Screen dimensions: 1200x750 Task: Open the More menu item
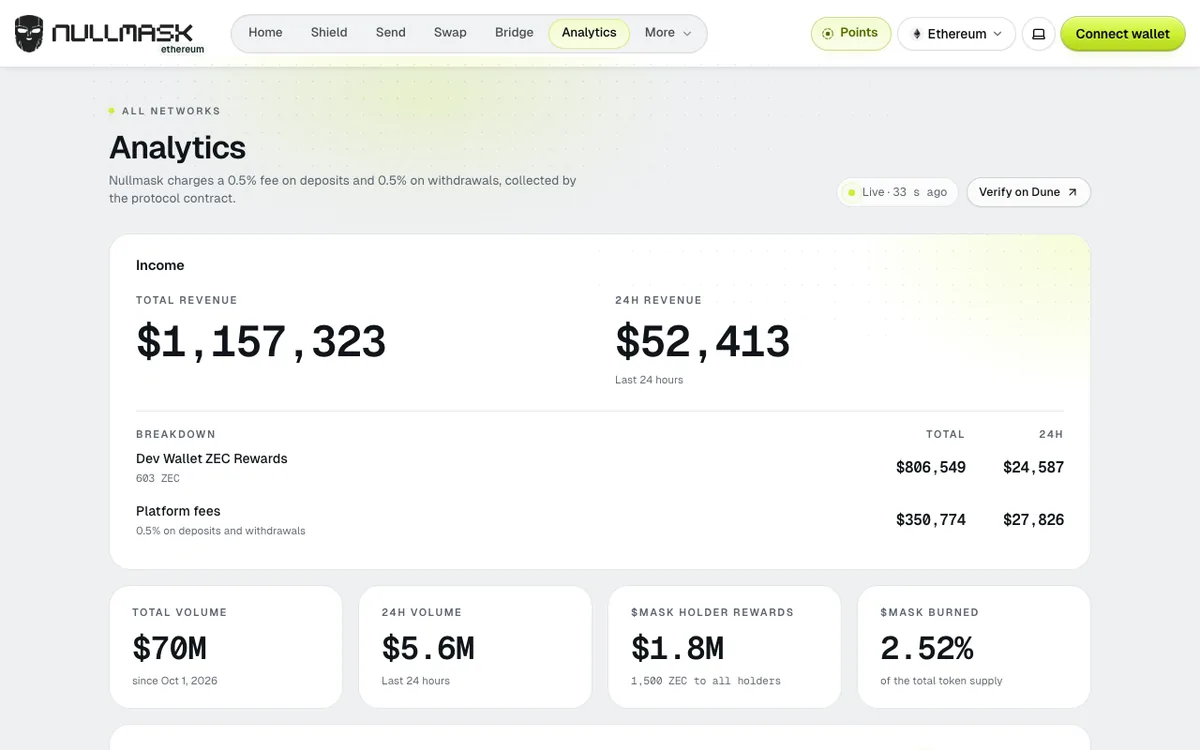pyautogui.click(x=668, y=33)
